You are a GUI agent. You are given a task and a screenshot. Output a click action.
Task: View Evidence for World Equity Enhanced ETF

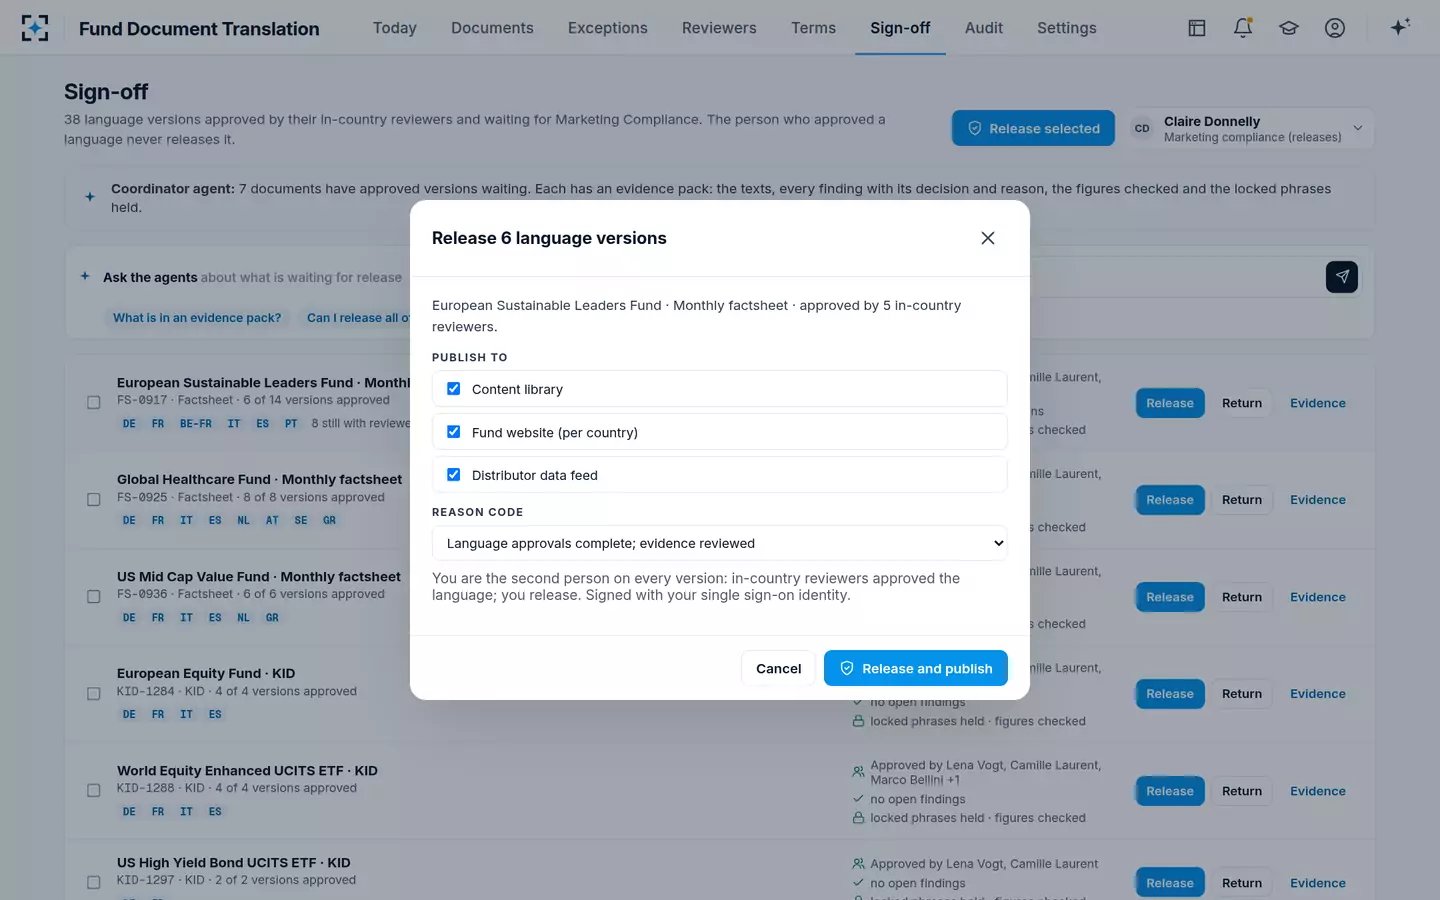click(1318, 791)
